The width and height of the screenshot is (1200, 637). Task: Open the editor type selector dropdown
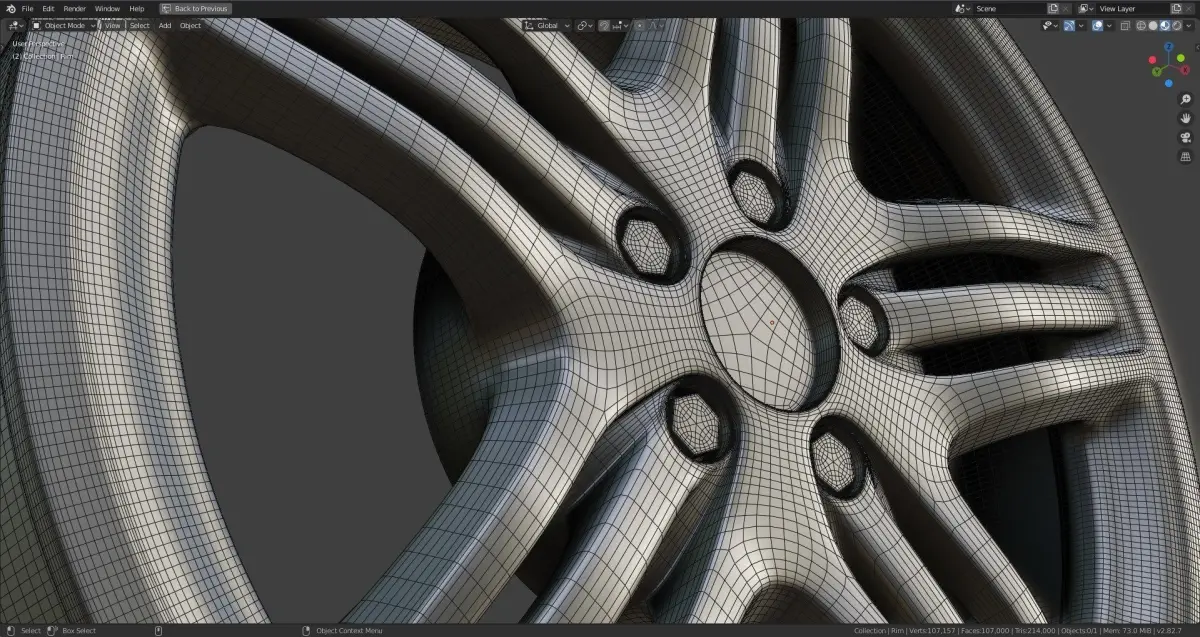15,25
